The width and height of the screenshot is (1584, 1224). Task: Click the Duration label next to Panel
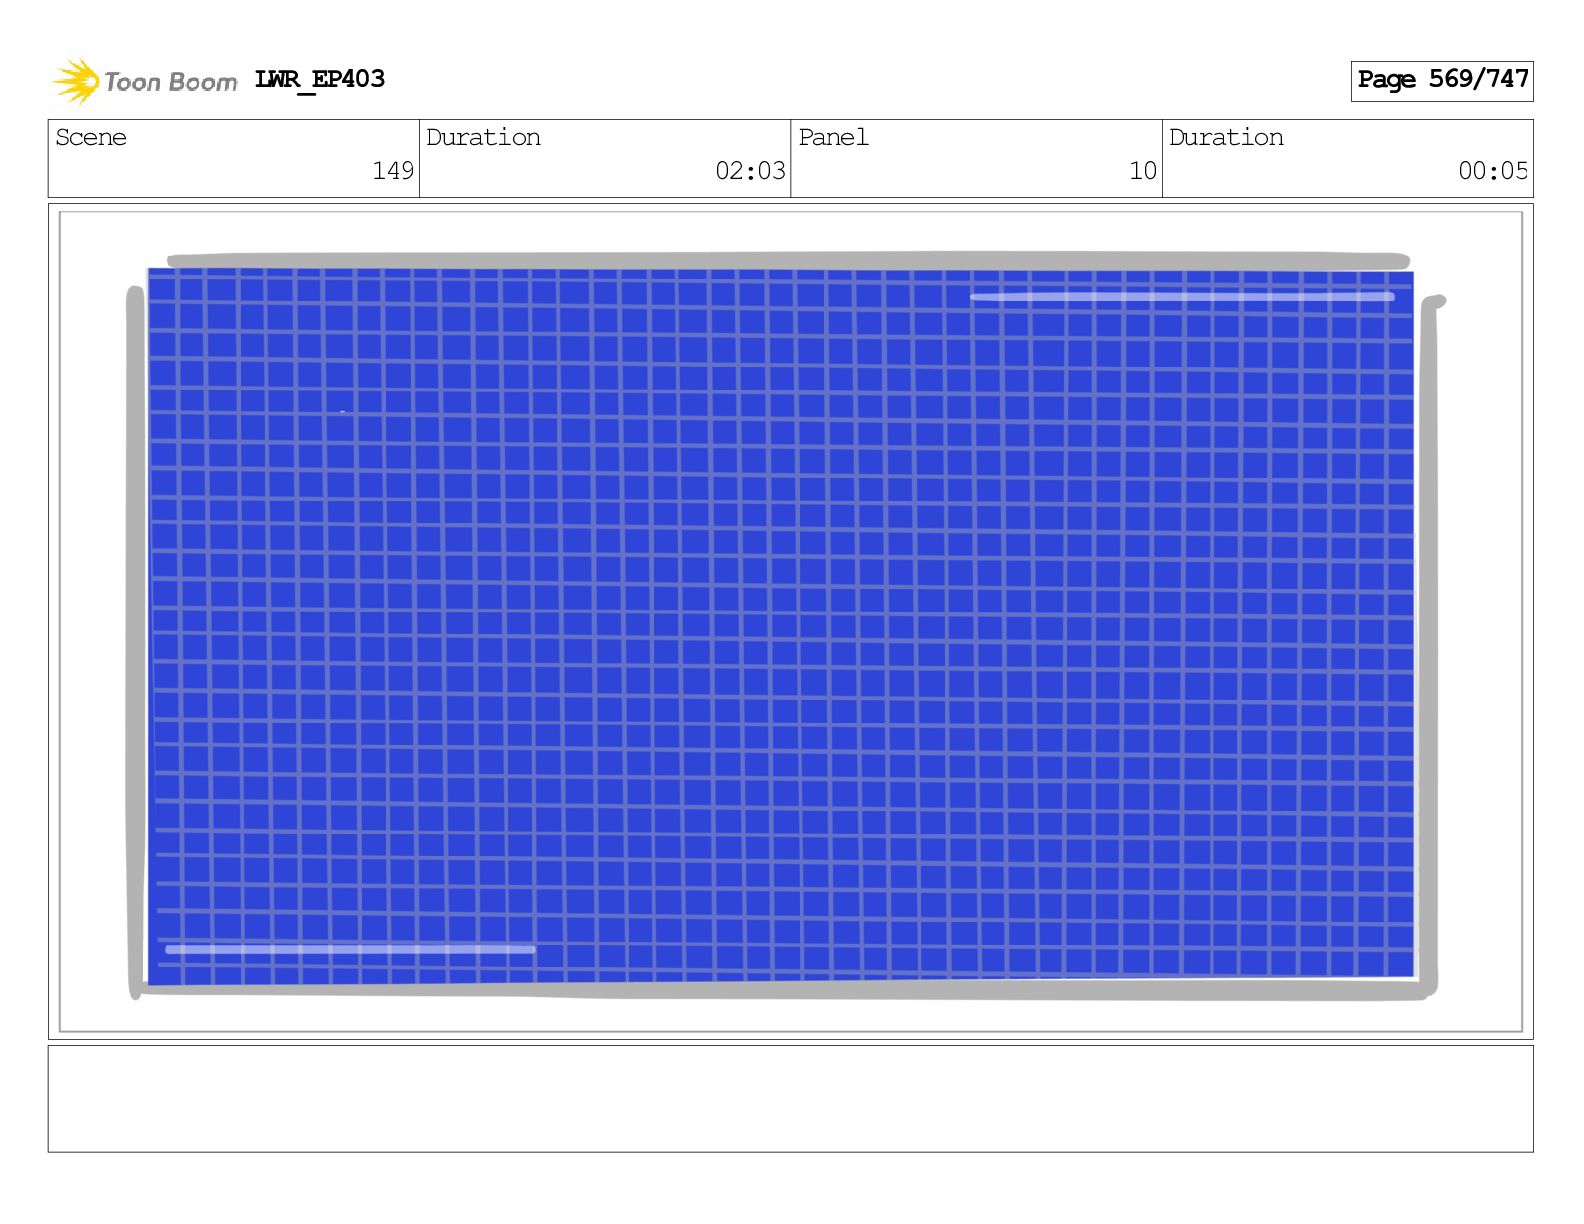pyautogui.click(x=1226, y=137)
